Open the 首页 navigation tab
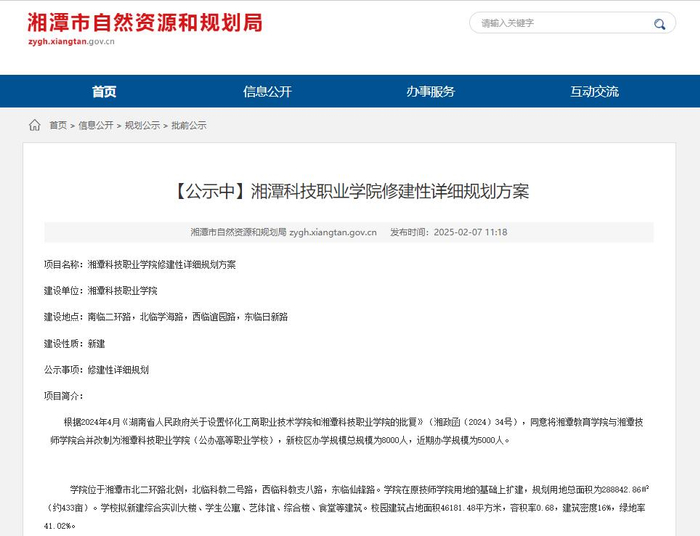Screen dimensions: 700x536 click(104, 91)
